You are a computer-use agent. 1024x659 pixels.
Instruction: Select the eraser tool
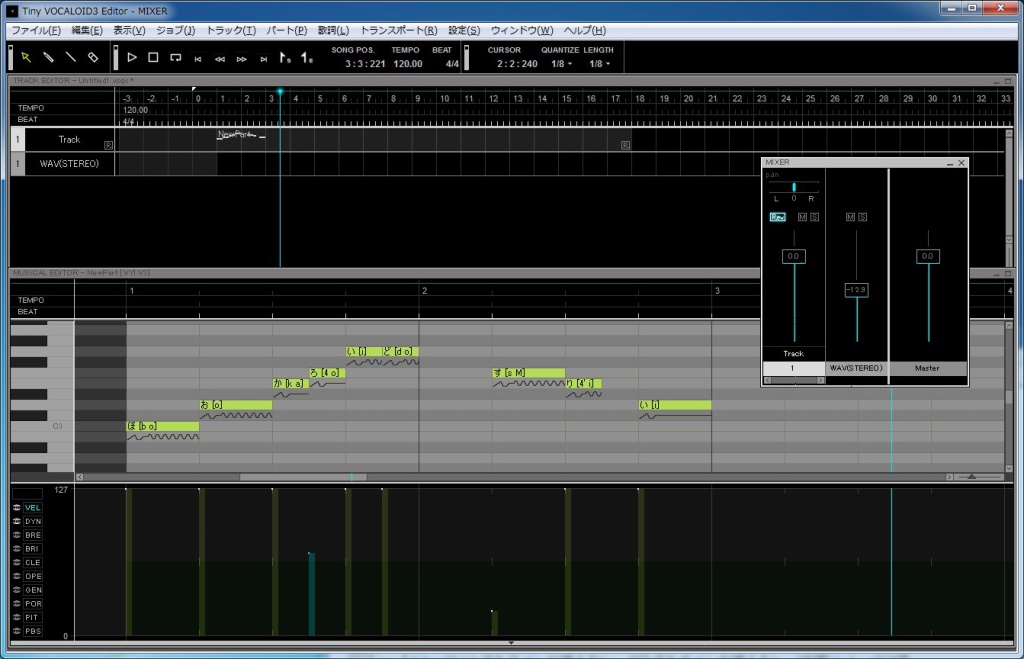click(x=93, y=58)
